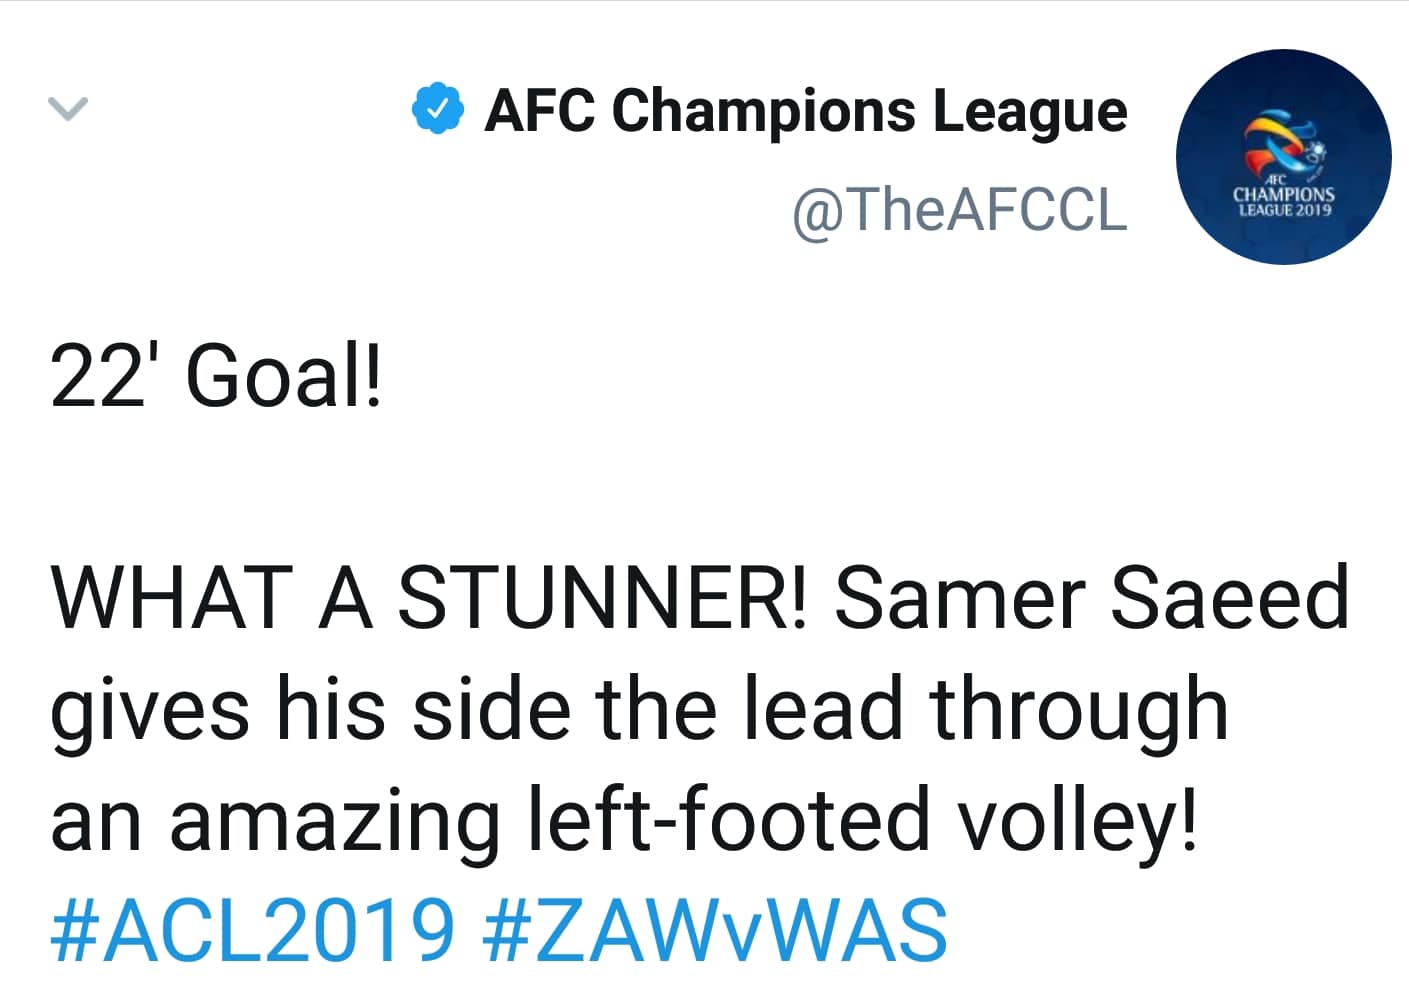
Task: Visit the @TheAFCCL handle
Action: [x=959, y=211]
